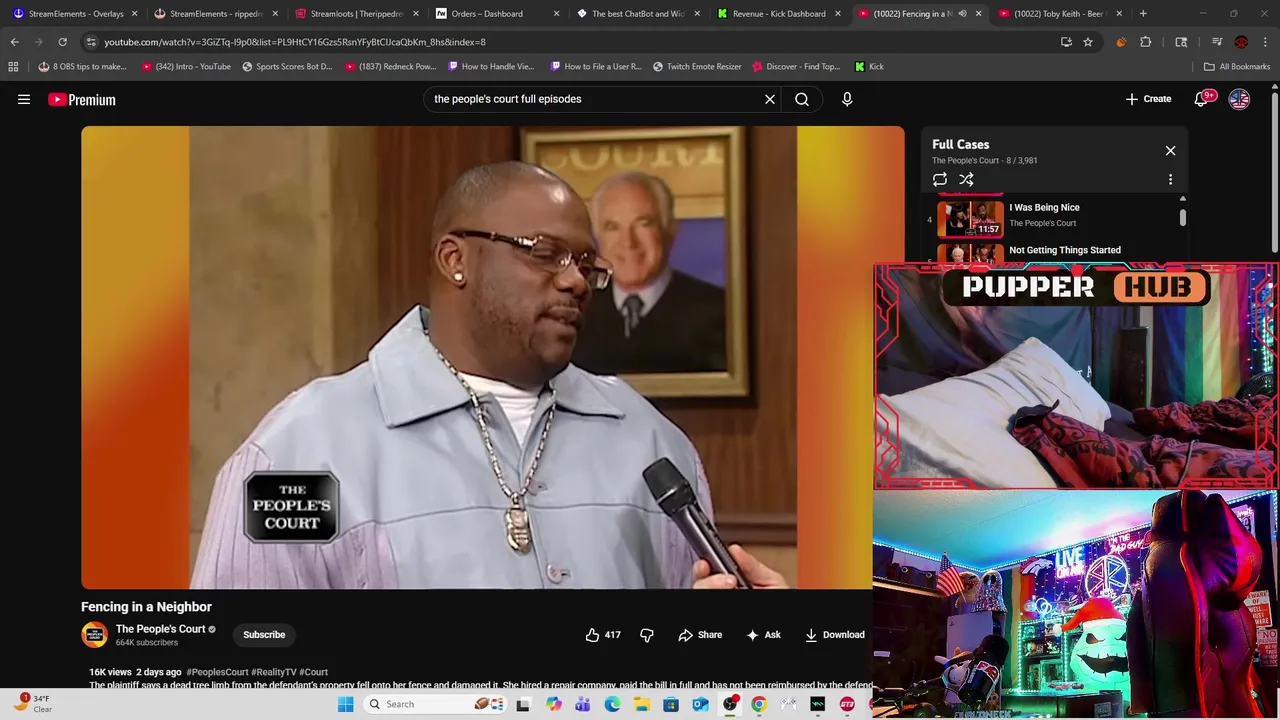
Task: Play "I Was Being Nice" playlist video
Action: click(x=1044, y=207)
